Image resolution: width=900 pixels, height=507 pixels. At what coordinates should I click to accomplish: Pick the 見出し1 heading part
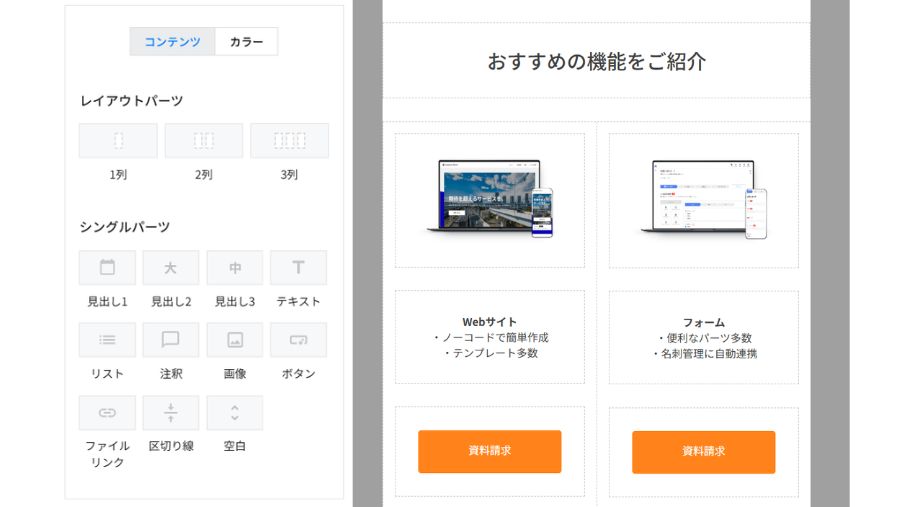pyautogui.click(x=107, y=268)
